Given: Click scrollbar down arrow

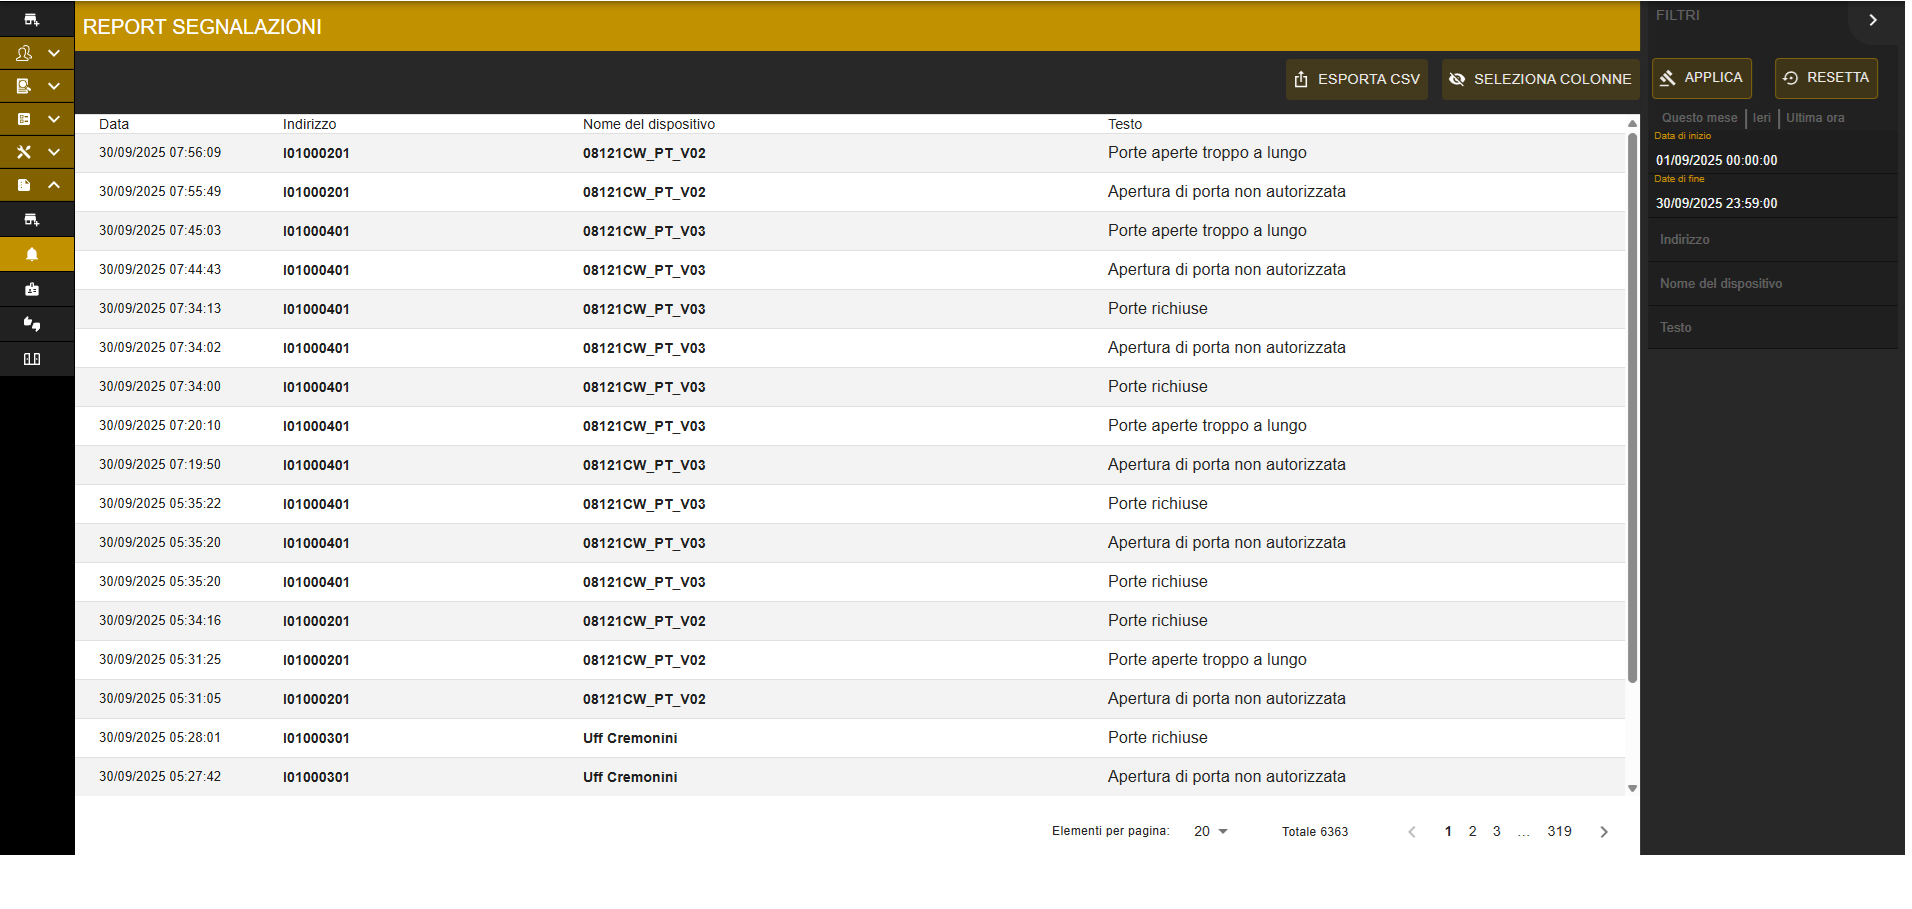Looking at the screenshot, I should coord(1632,789).
